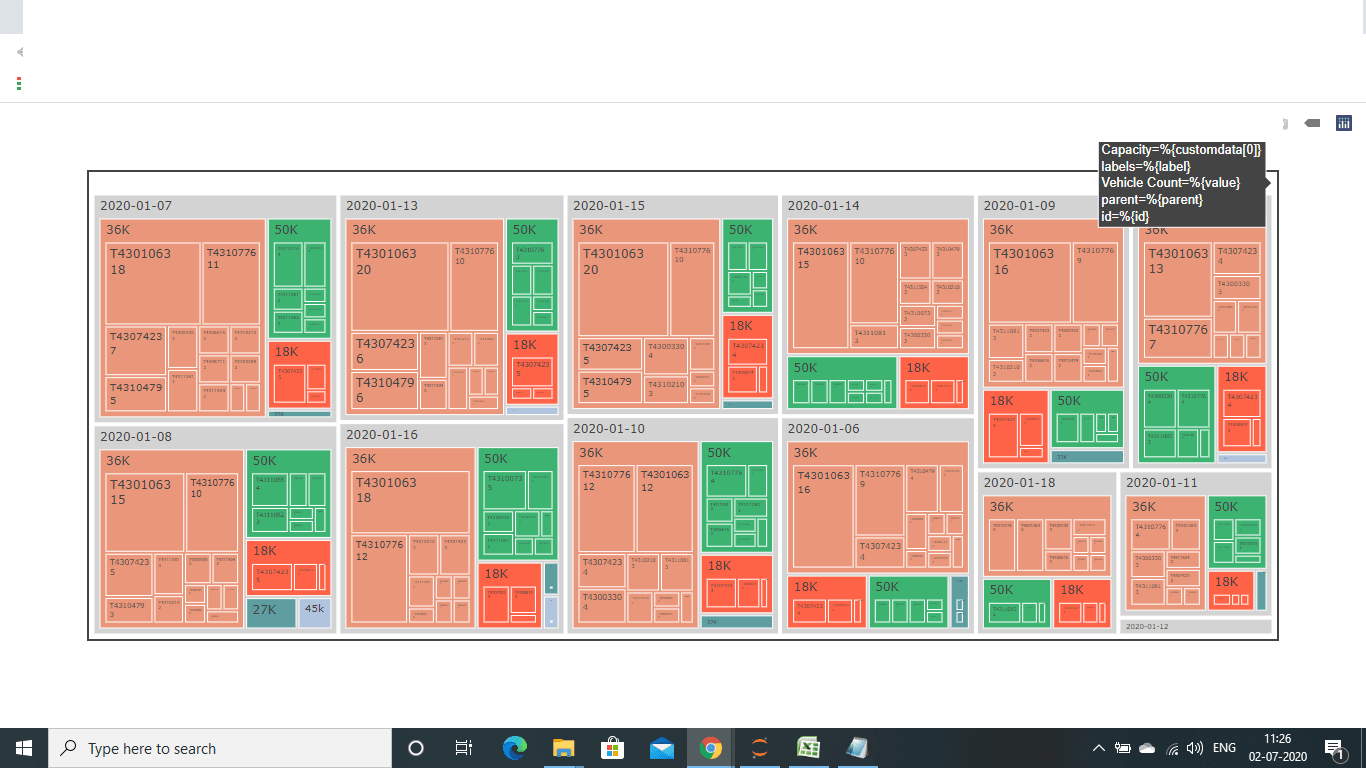The image size is (1366, 768).
Task: Click the 45k tile under 2020-01-08
Action: pyautogui.click(x=314, y=613)
